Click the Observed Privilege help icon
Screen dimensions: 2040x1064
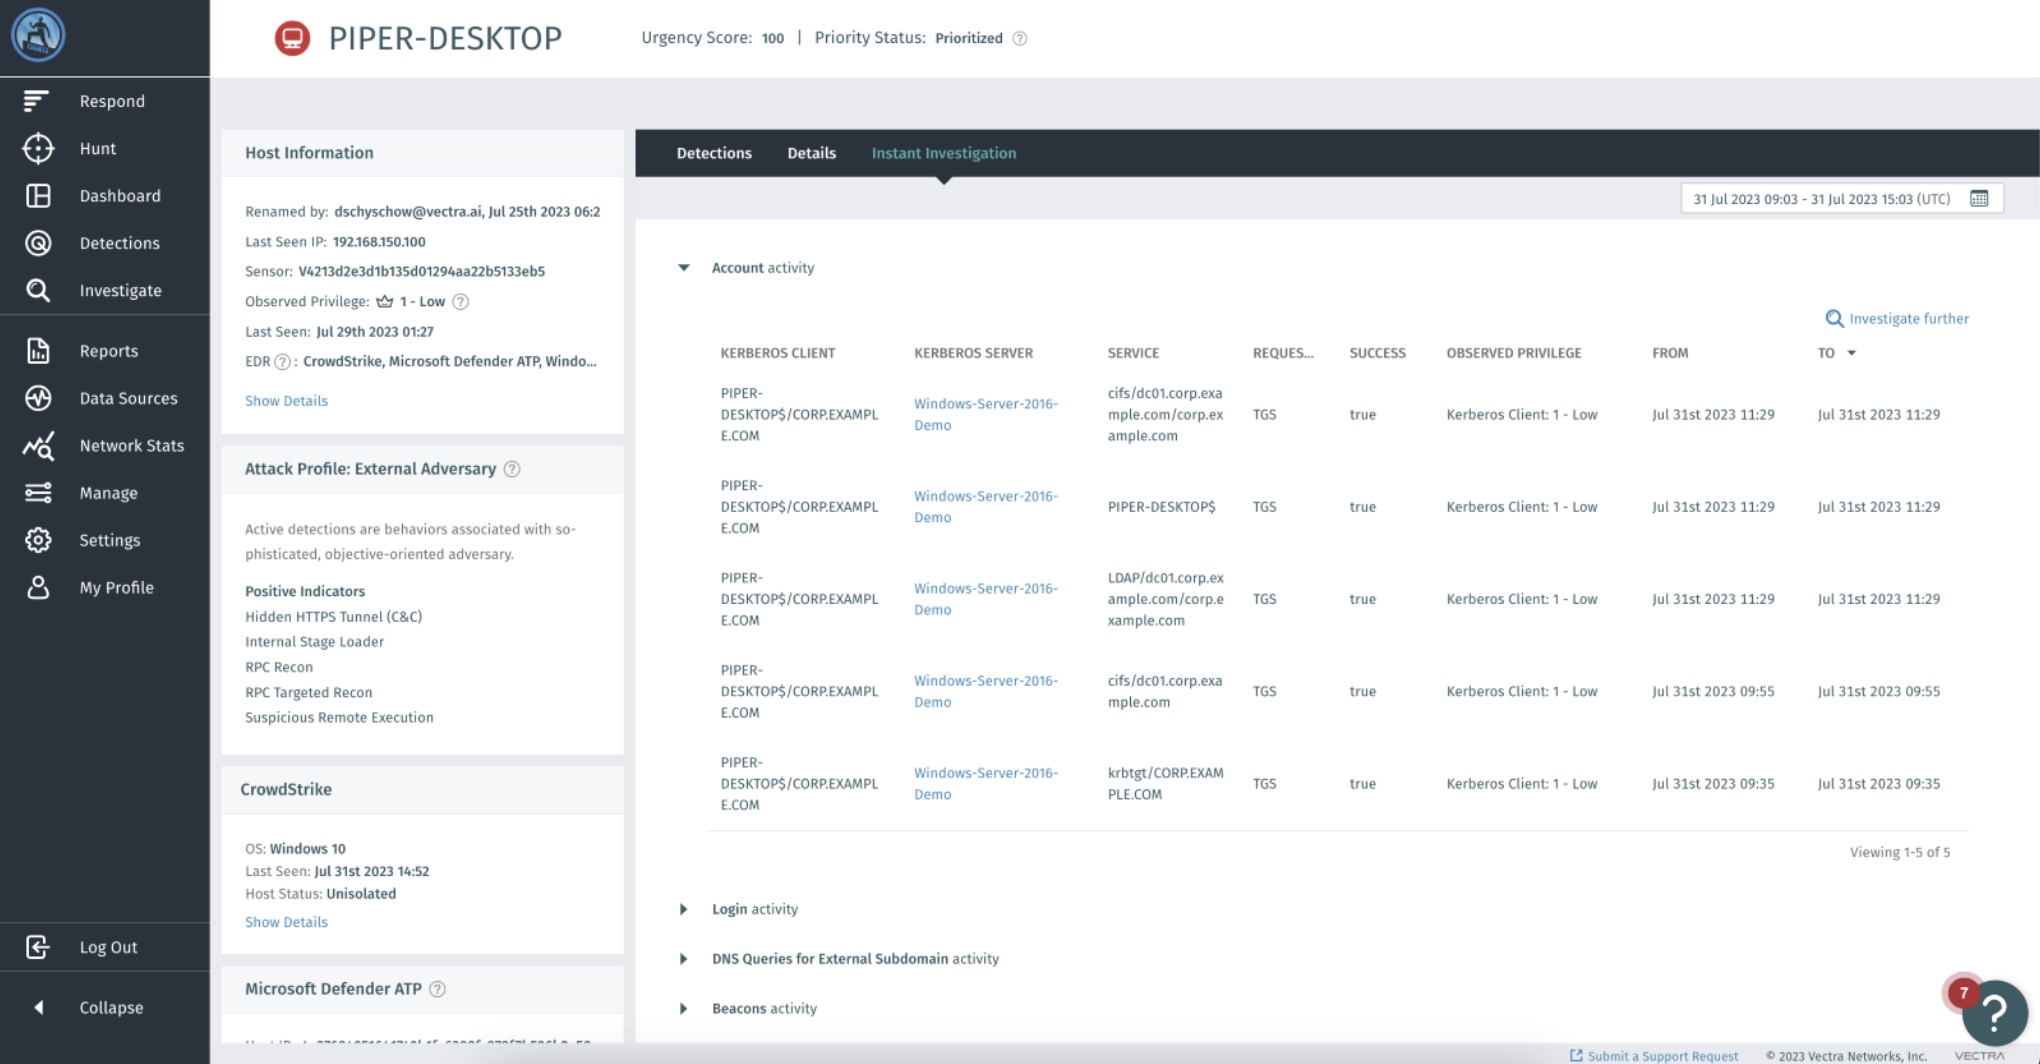click(460, 301)
